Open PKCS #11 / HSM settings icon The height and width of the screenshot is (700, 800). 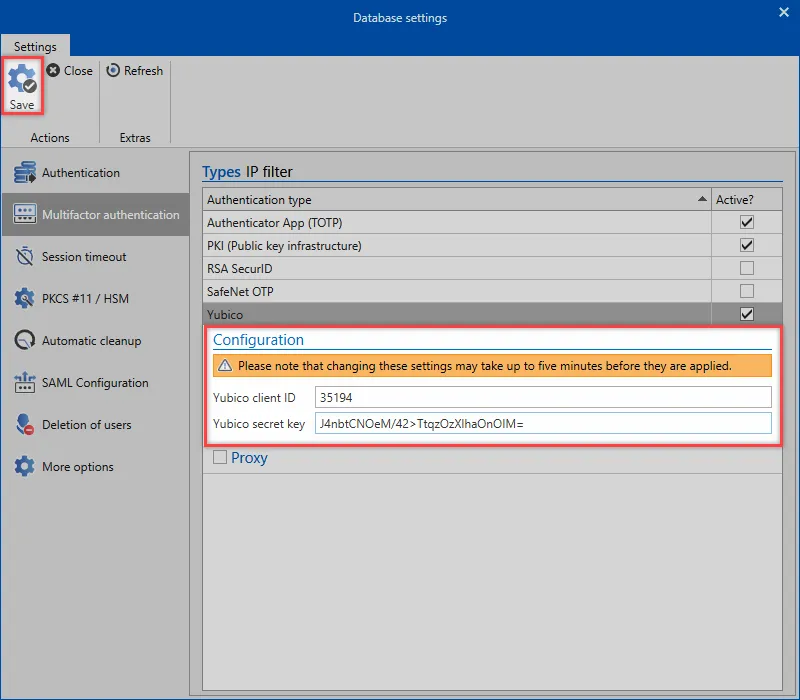(x=25, y=299)
